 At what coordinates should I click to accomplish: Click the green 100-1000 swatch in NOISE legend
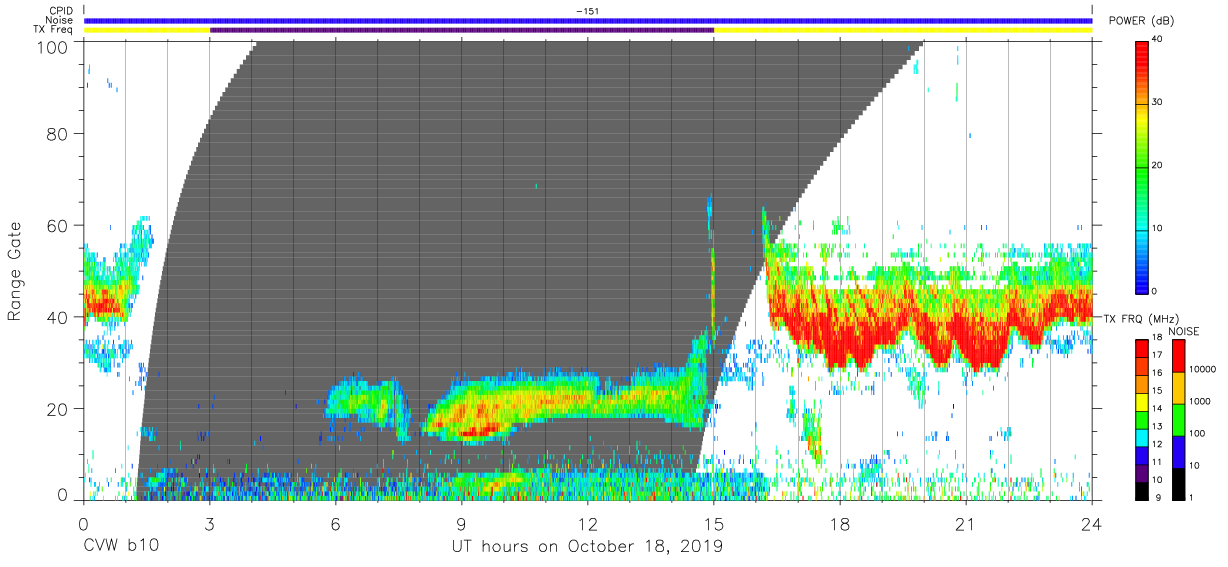[1178, 420]
